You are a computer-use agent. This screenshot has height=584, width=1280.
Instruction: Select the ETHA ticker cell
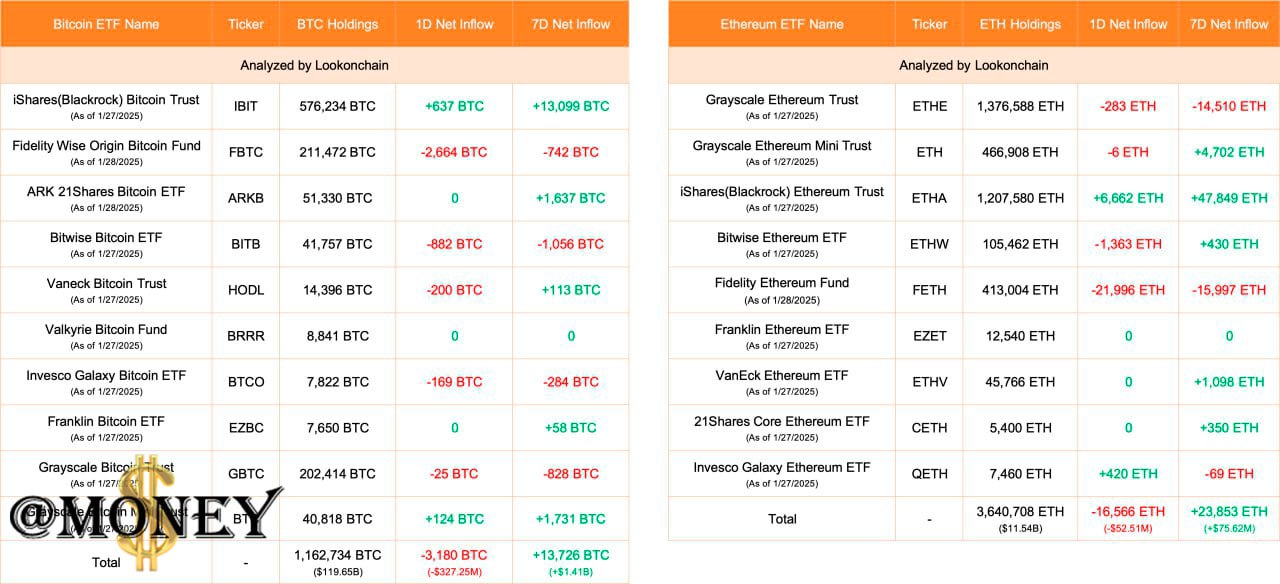pos(929,198)
